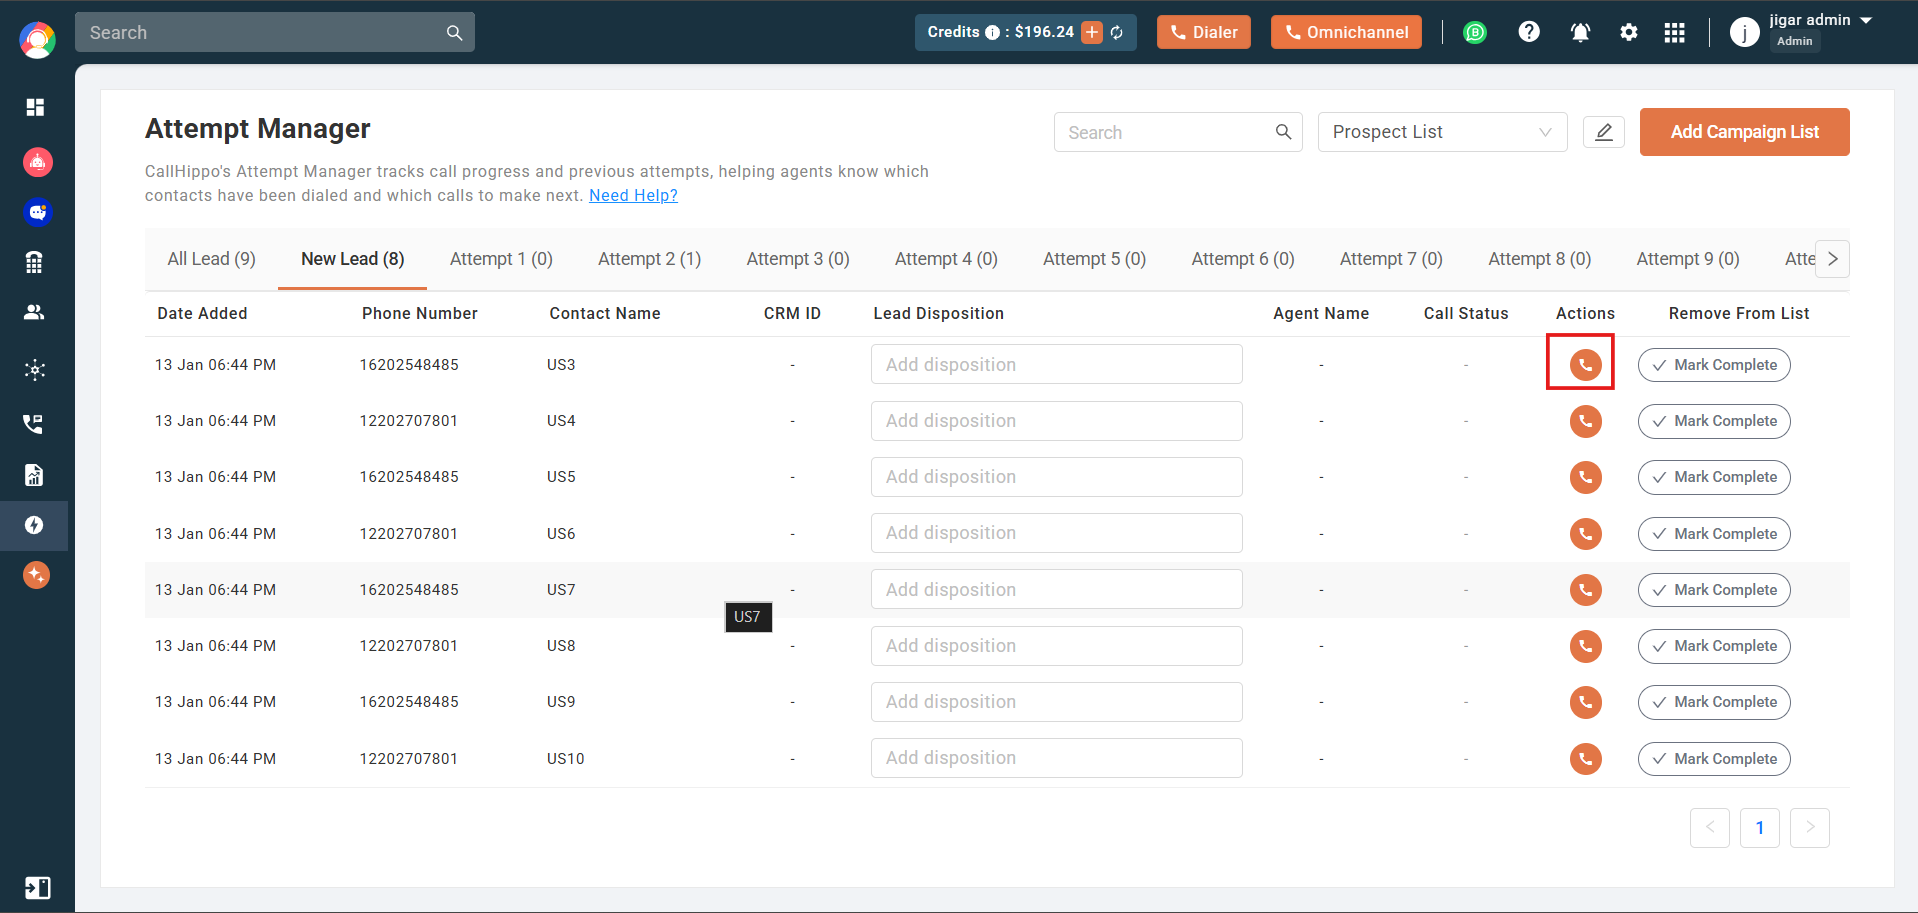Viewport: 1918px width, 913px height.
Task: Call US10 contact phone icon
Action: (1585, 759)
